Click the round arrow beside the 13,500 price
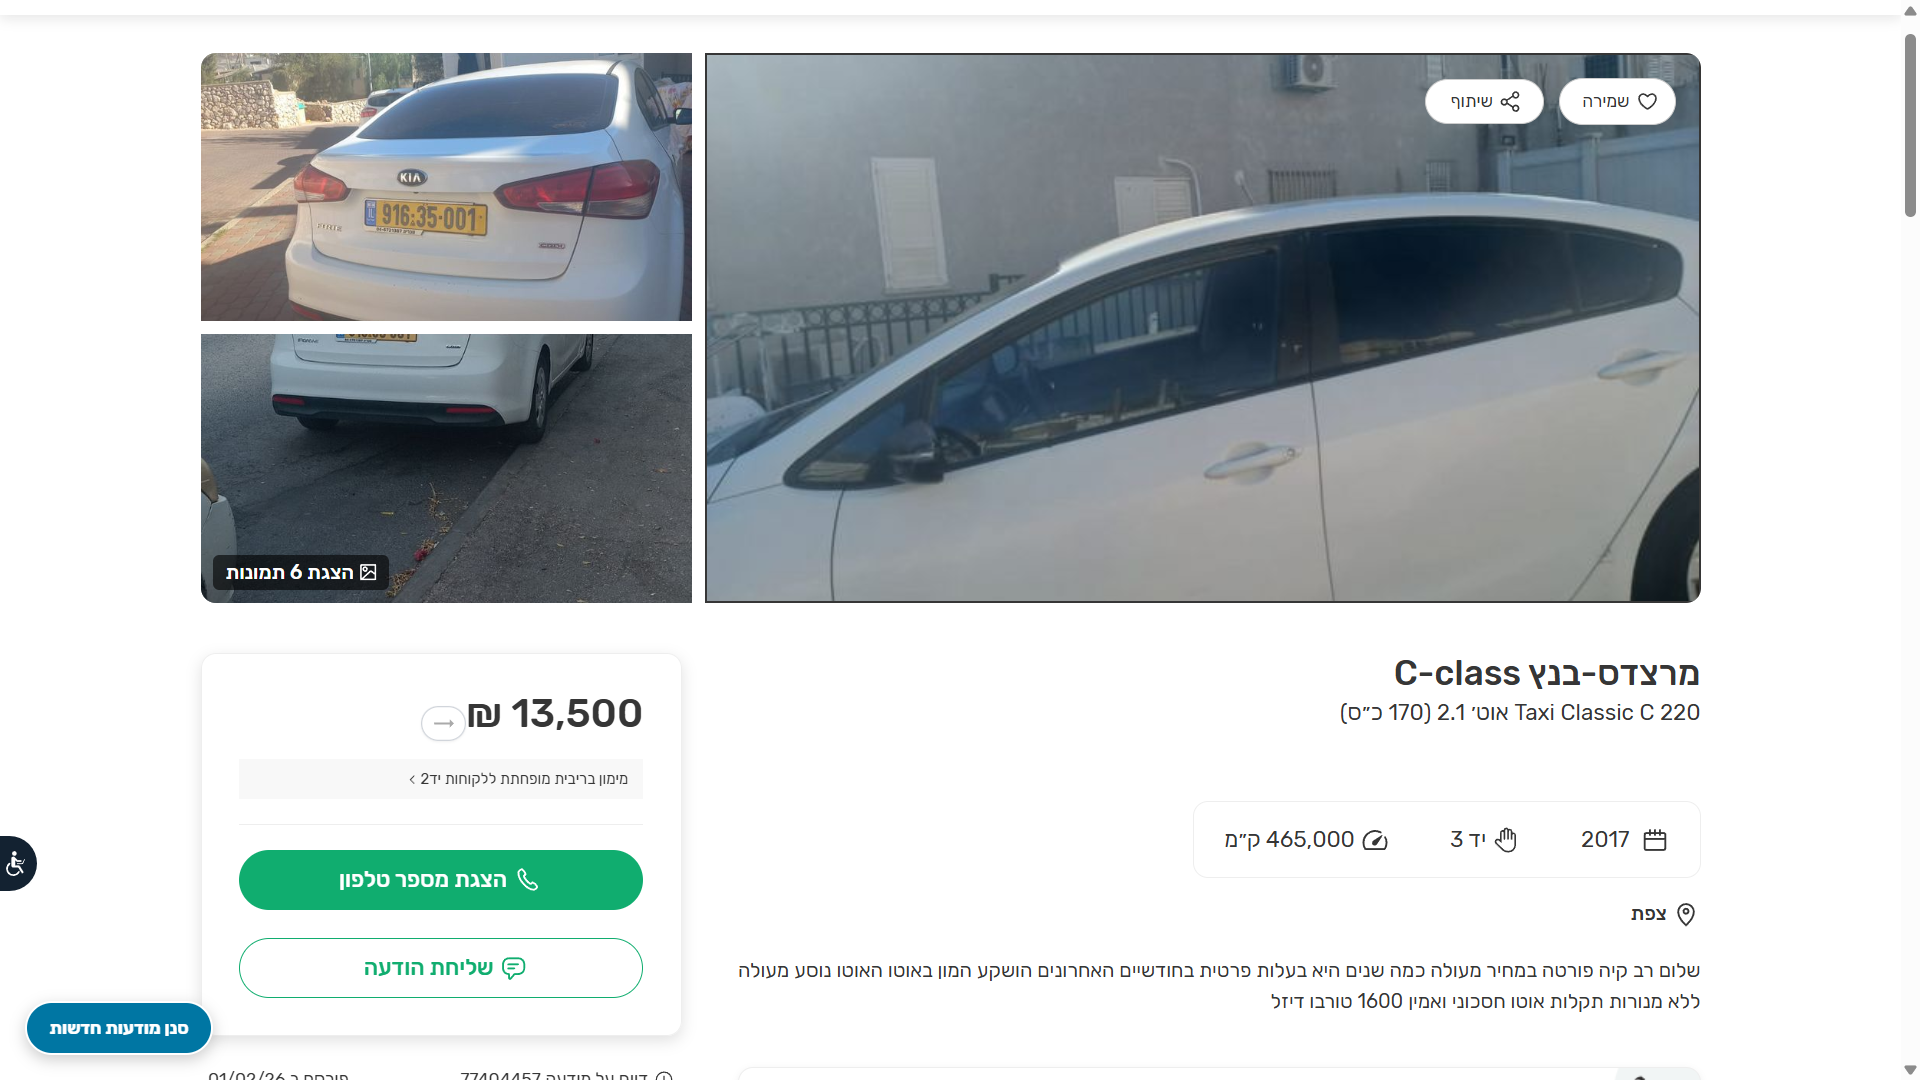Image resolution: width=1920 pixels, height=1080 pixels. coord(443,723)
